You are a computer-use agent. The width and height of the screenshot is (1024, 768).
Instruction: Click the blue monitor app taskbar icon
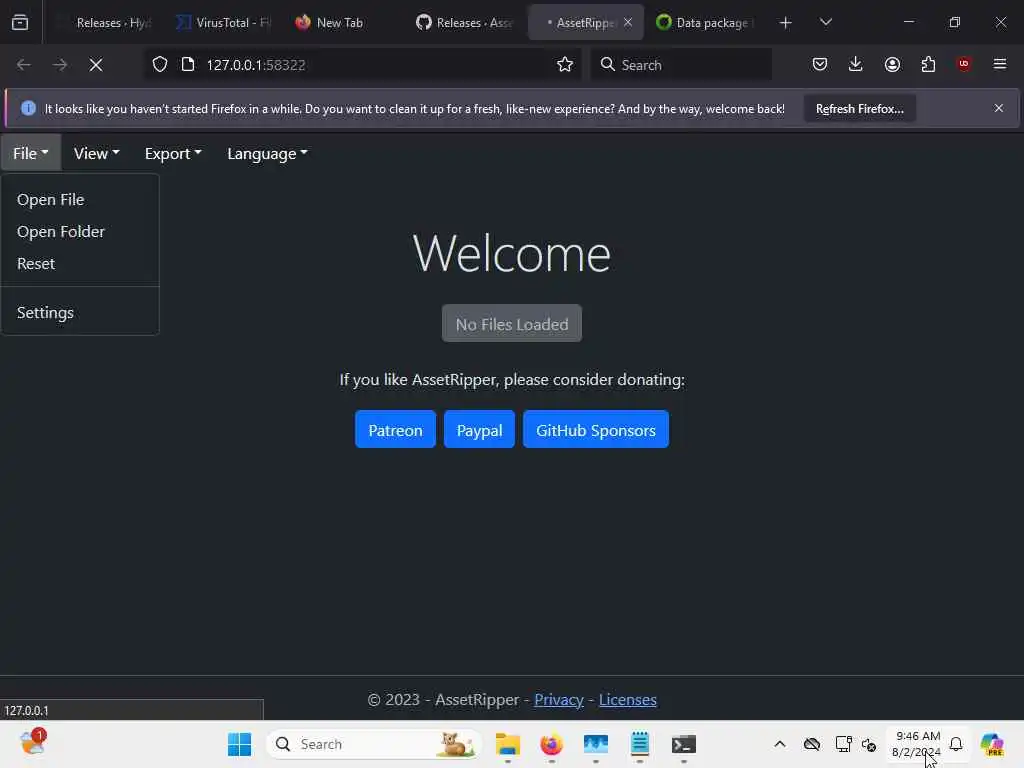click(596, 744)
